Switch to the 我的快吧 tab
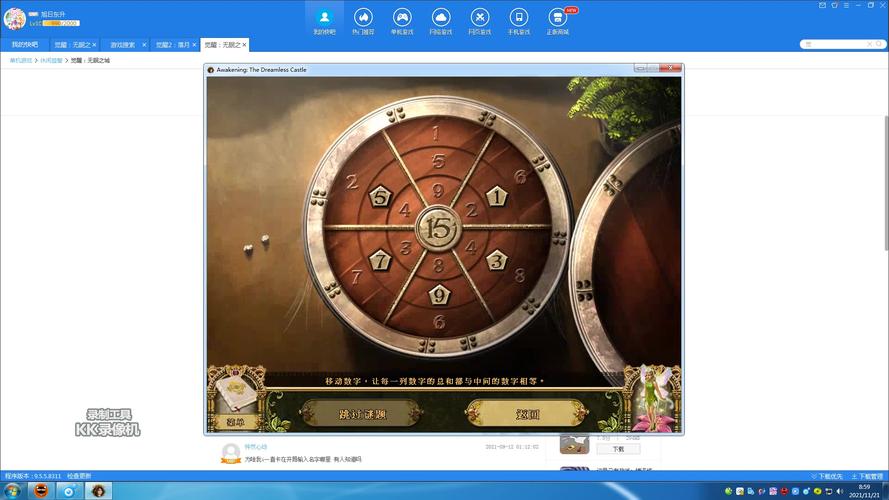889x500 pixels. tap(24, 44)
